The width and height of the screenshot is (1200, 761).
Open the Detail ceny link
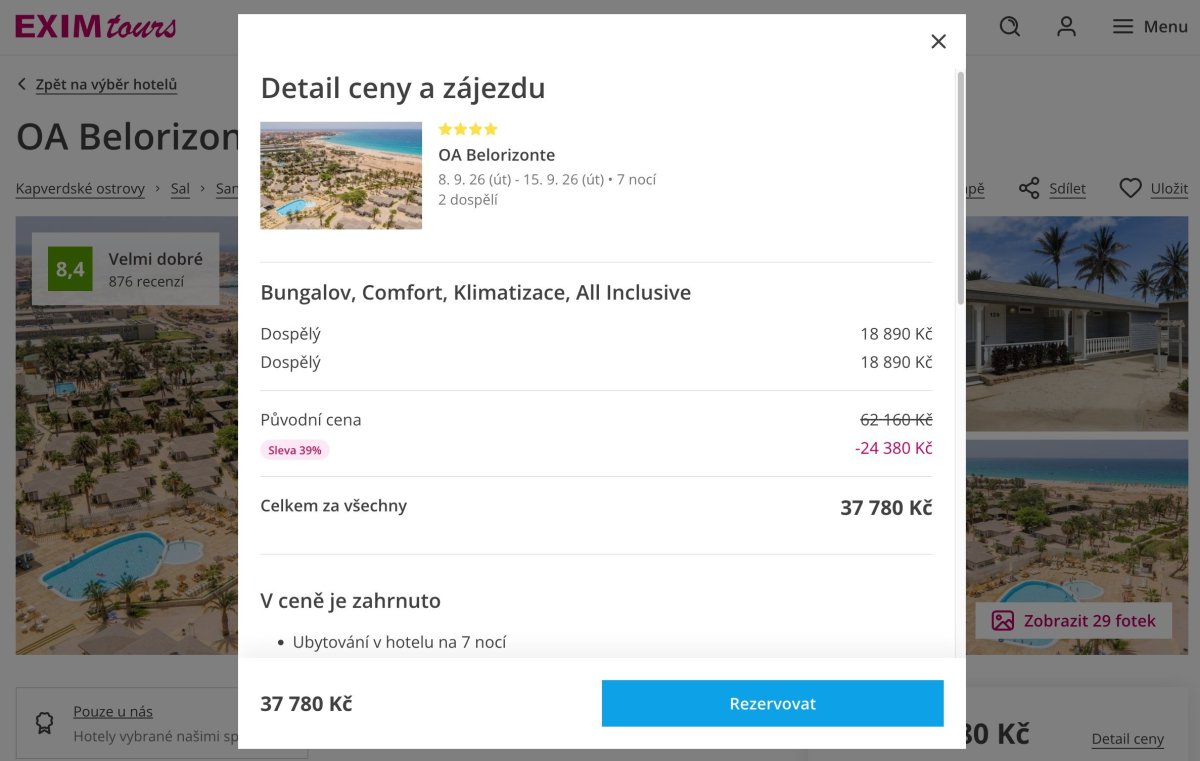click(x=1127, y=739)
